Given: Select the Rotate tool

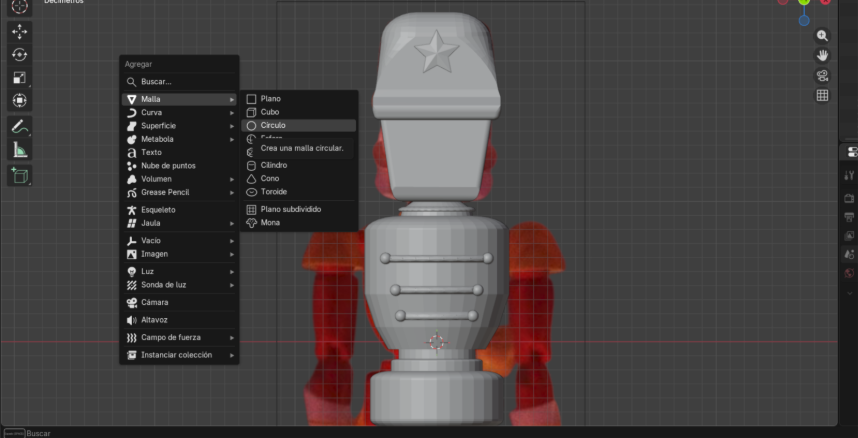Looking at the screenshot, I should click(20, 55).
